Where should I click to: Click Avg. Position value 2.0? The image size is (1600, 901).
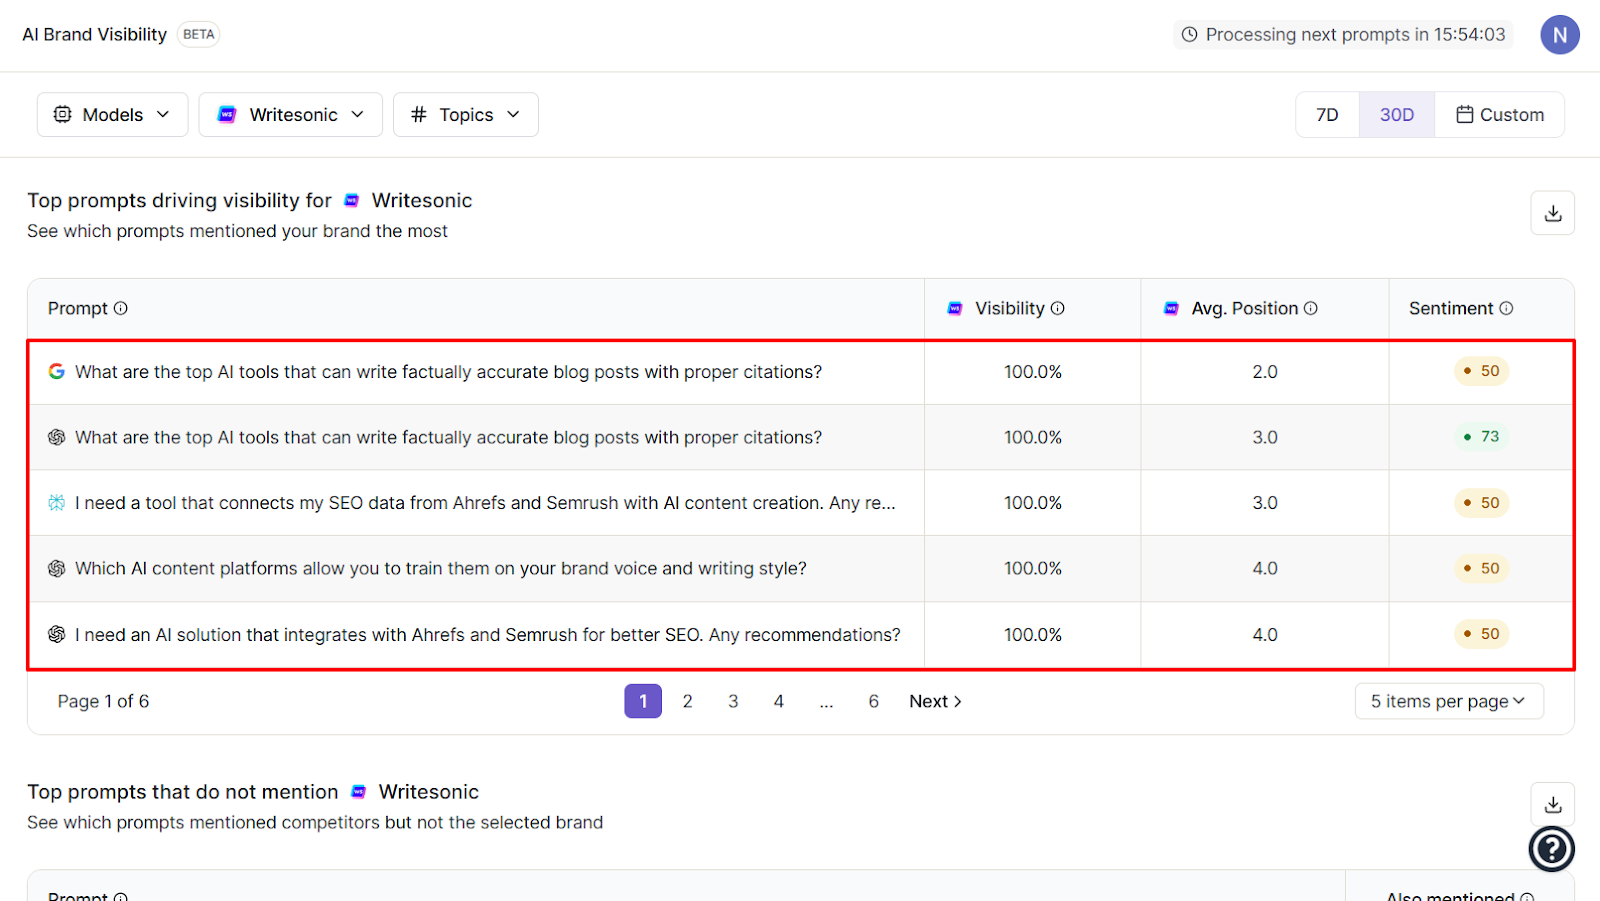point(1265,371)
